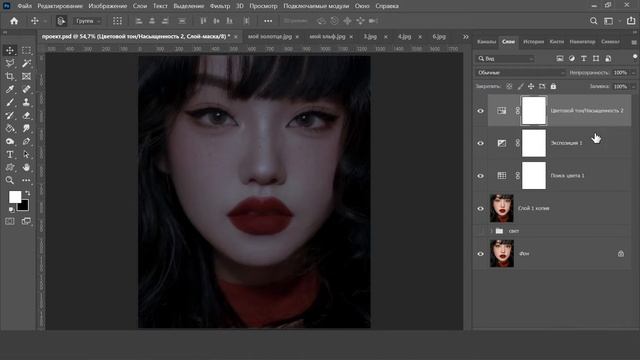Select the Magic Wand tool
640x360 pixels.
pyautogui.click(x=26, y=63)
